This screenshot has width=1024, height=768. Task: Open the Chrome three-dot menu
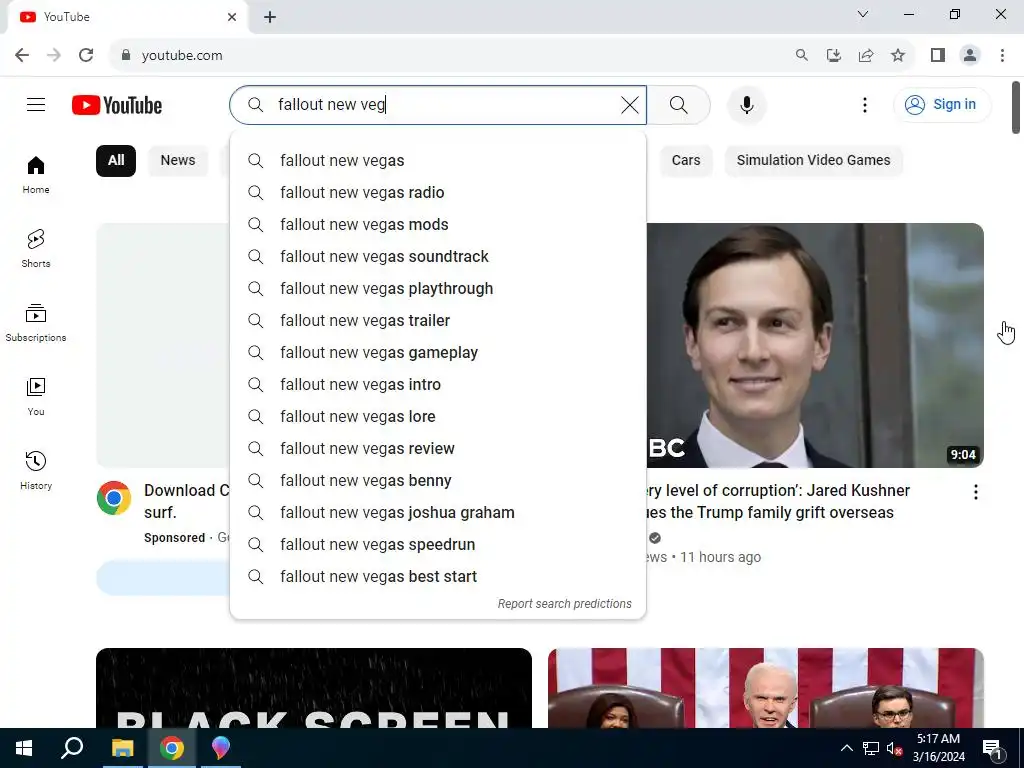1002,56
